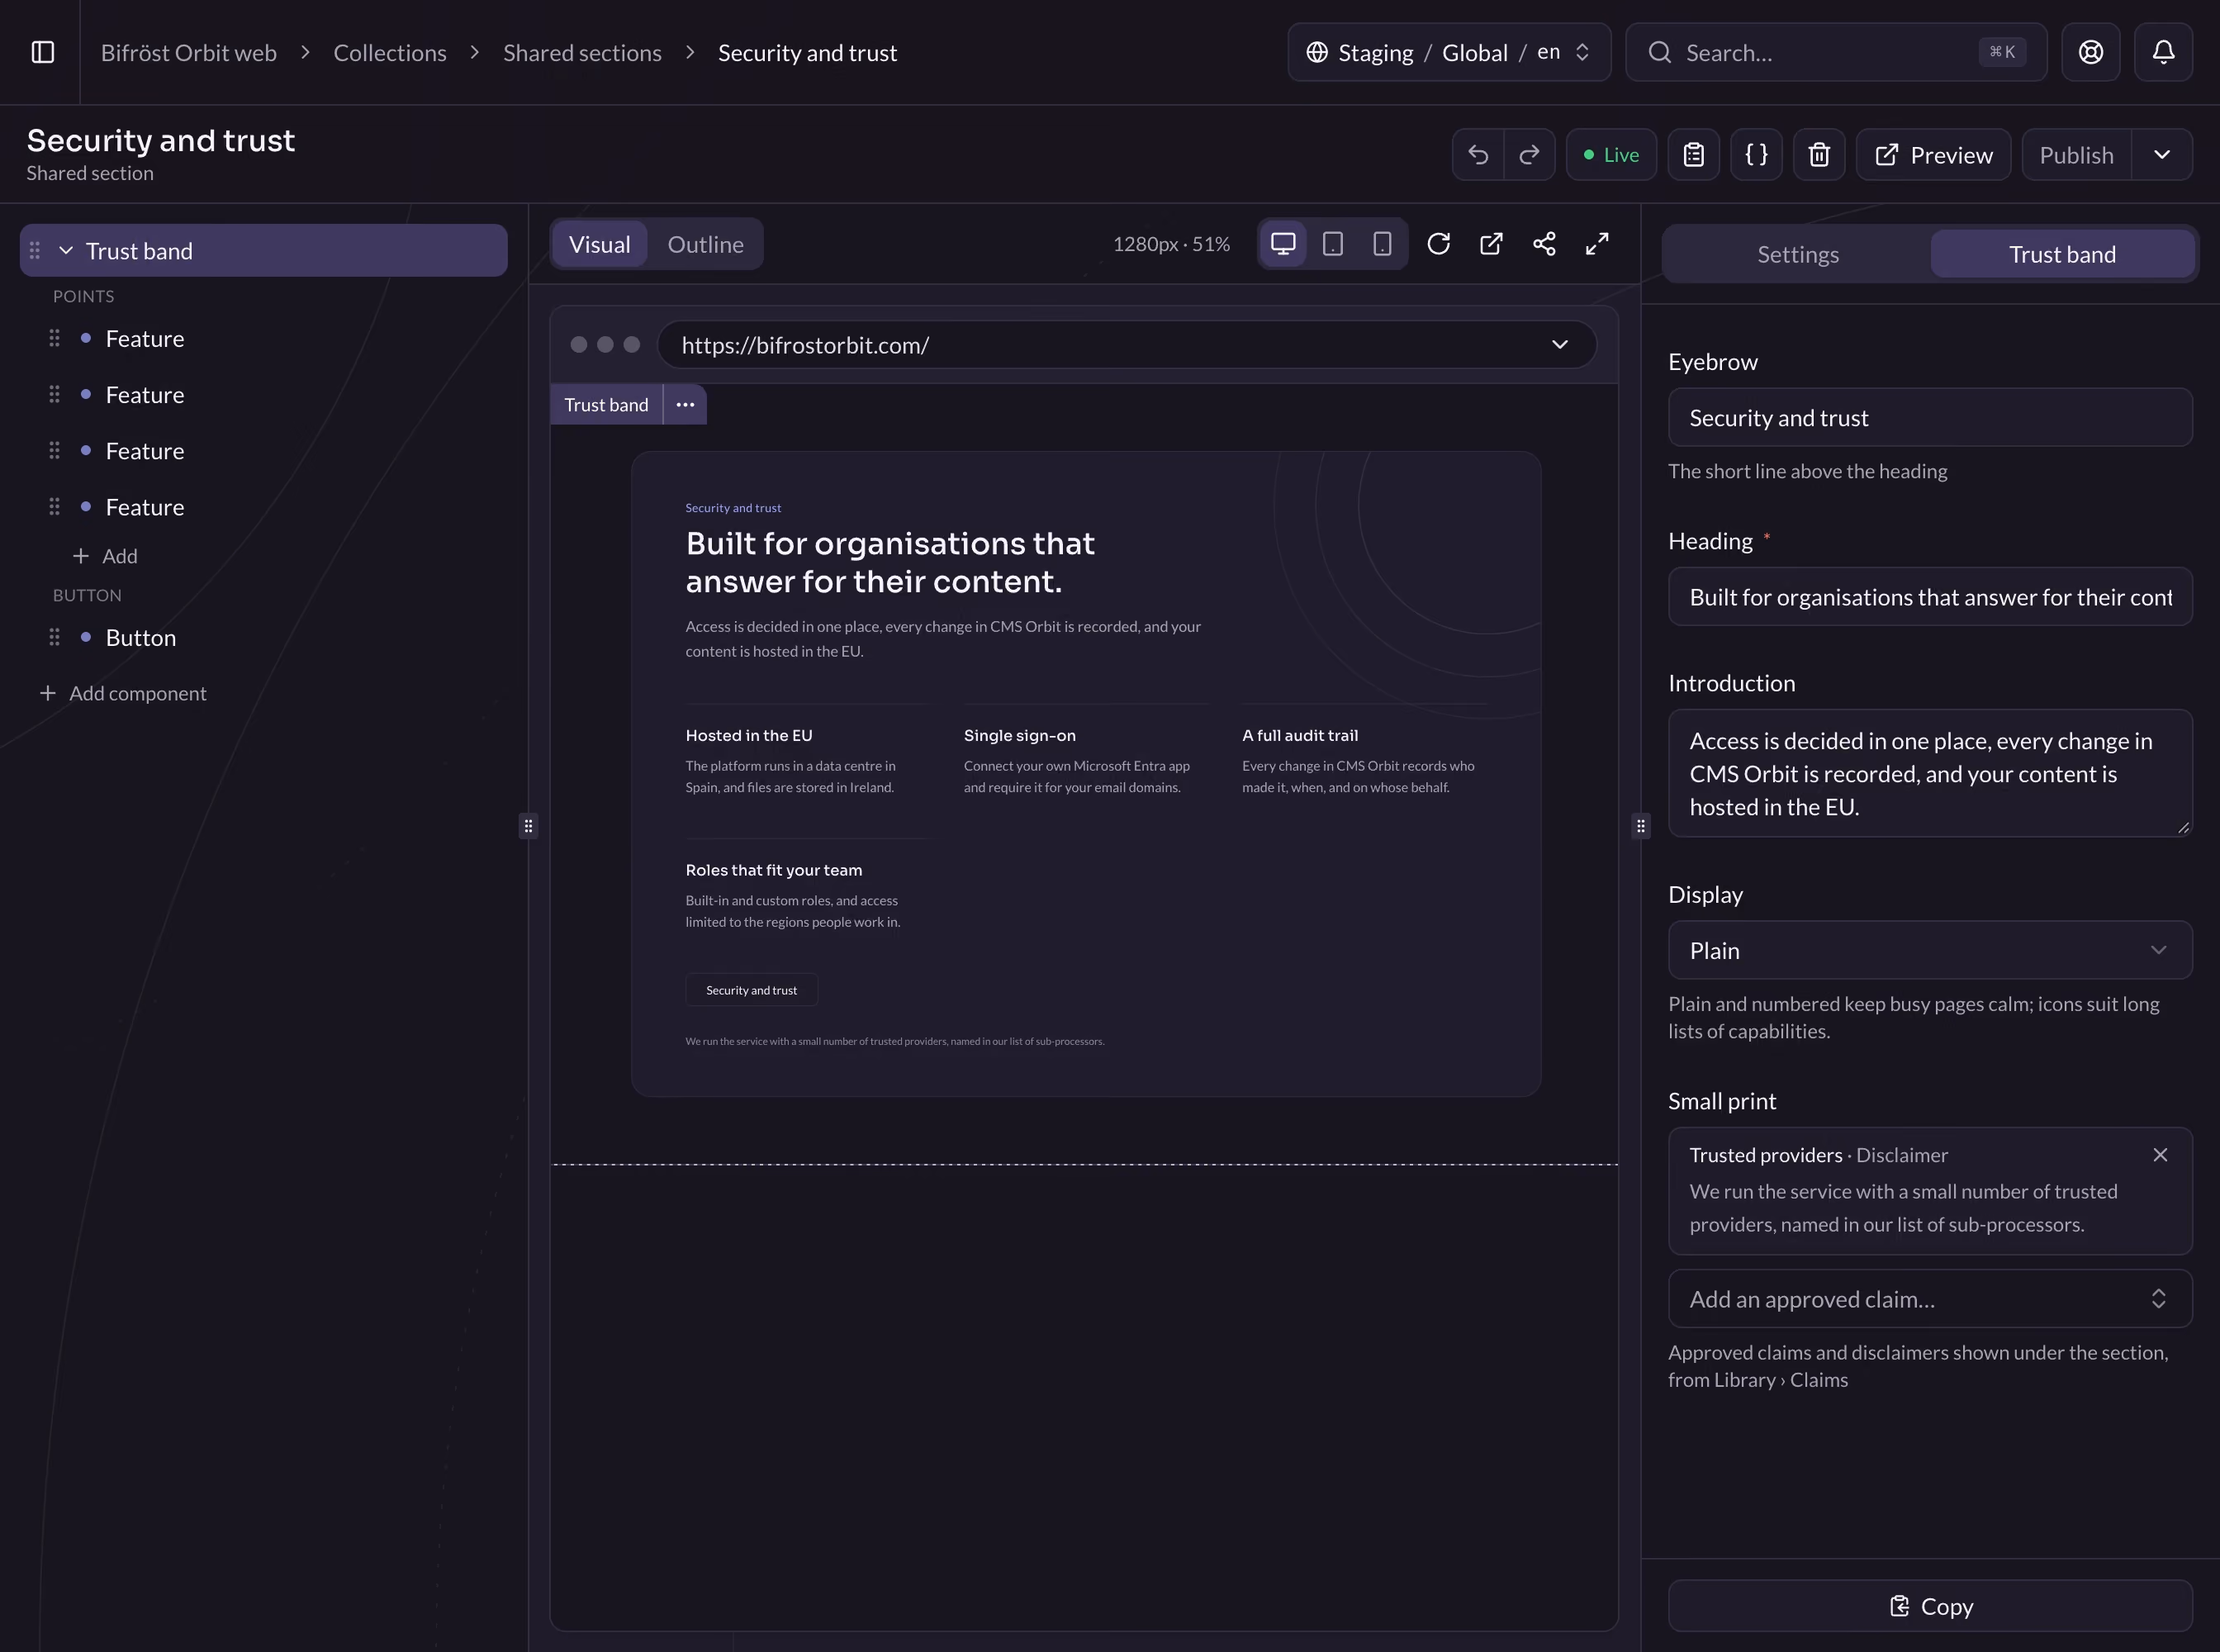This screenshot has width=2220, height=1652.
Task: Click into the Eyebrow text field
Action: 1930,417
